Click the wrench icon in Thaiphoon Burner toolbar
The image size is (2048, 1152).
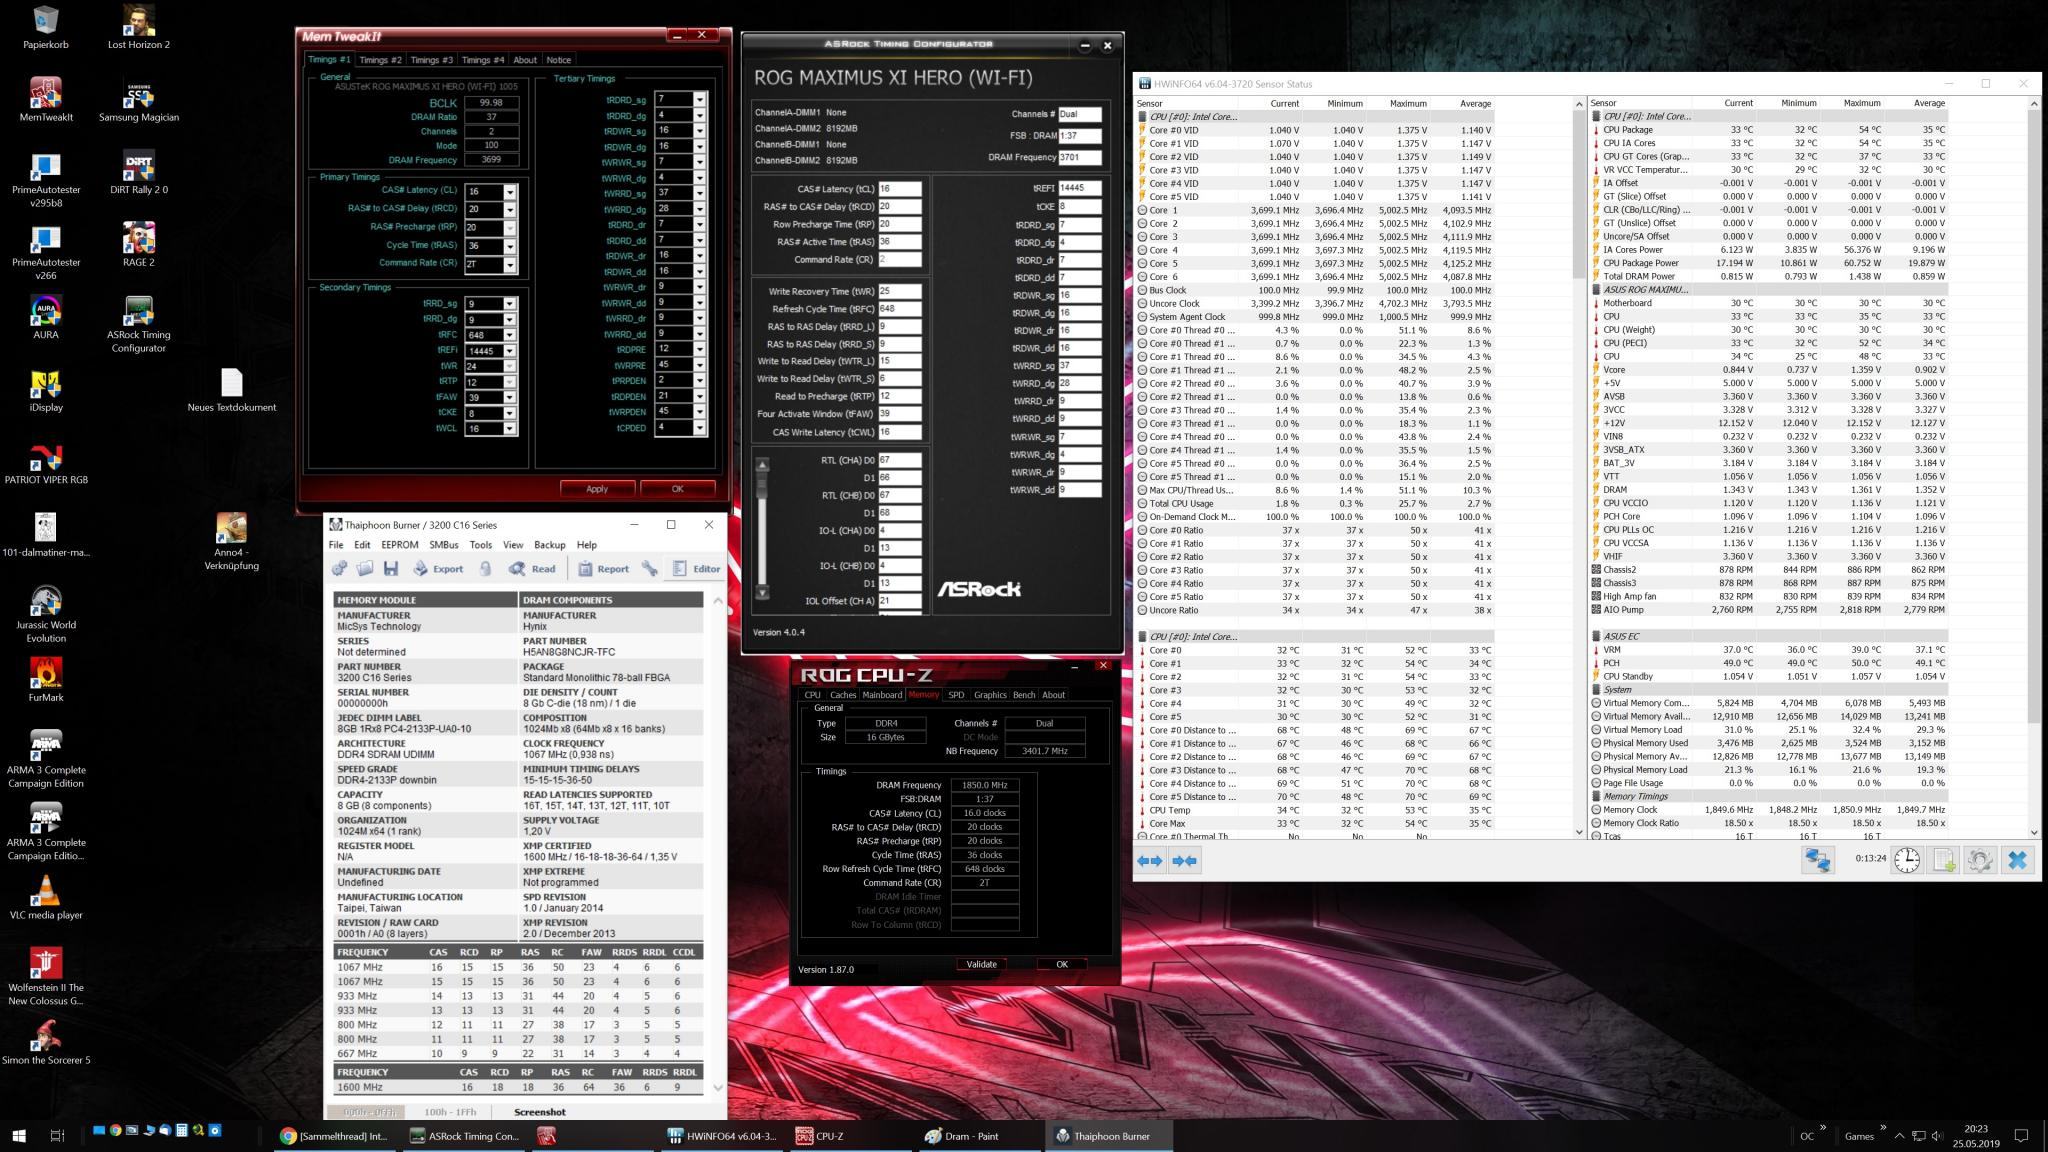click(650, 568)
